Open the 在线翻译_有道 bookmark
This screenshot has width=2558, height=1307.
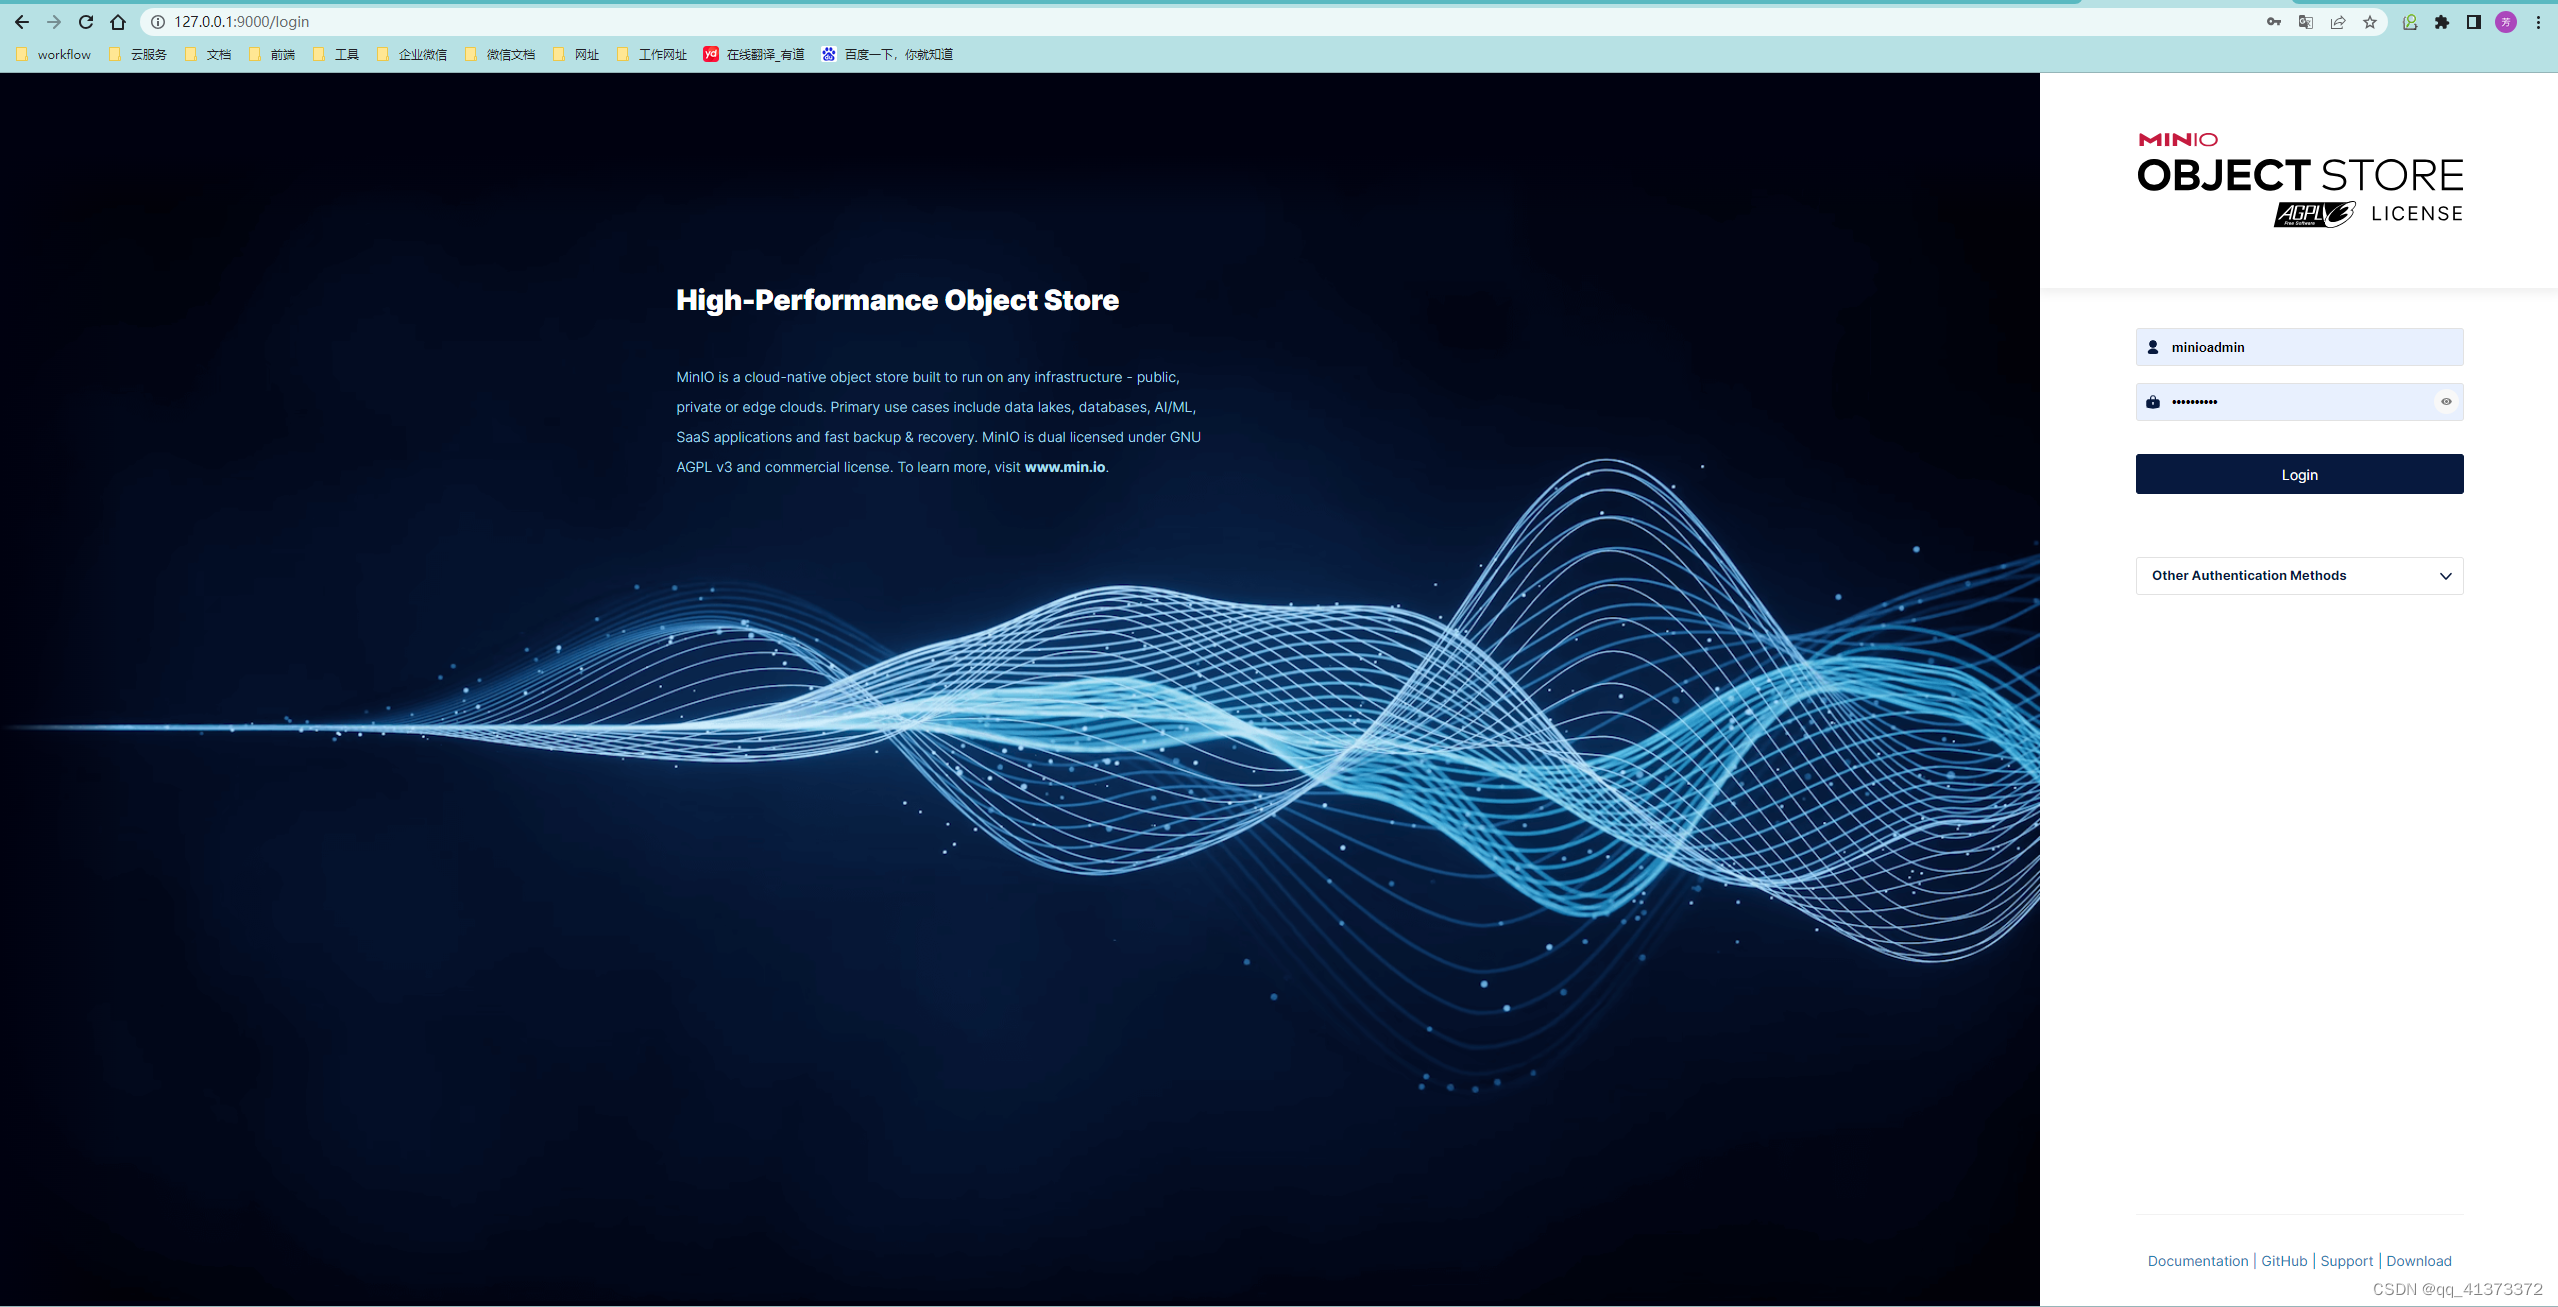[754, 55]
